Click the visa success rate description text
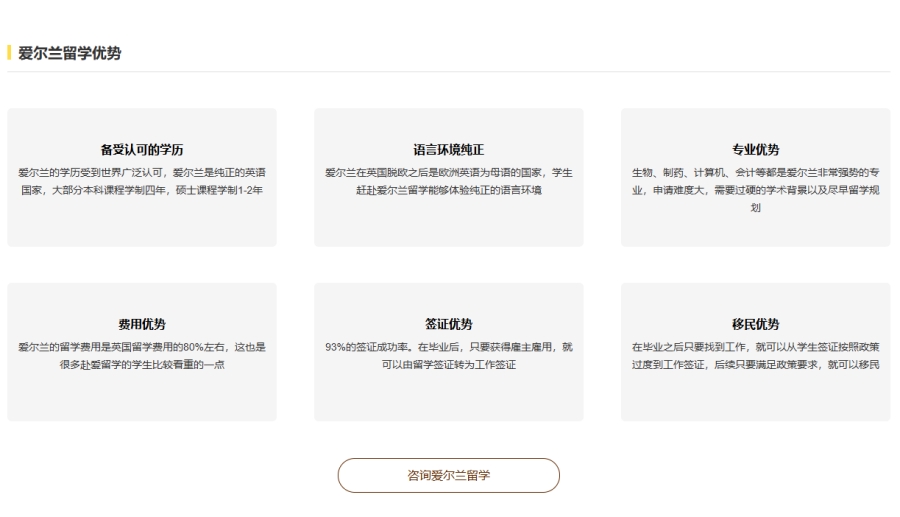Screen dimensions: 900x517 pos(448,355)
